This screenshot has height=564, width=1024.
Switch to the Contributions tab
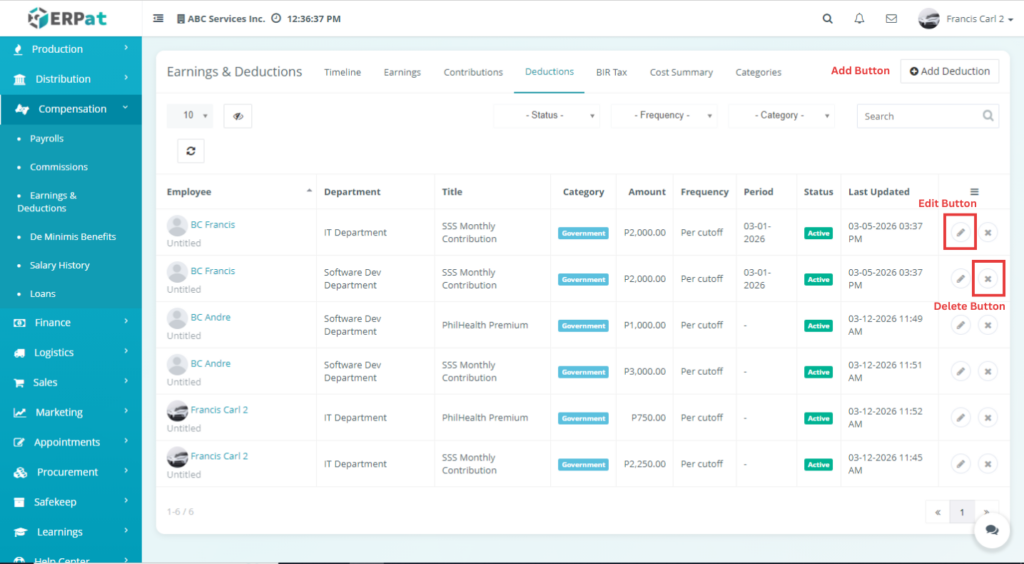473,72
